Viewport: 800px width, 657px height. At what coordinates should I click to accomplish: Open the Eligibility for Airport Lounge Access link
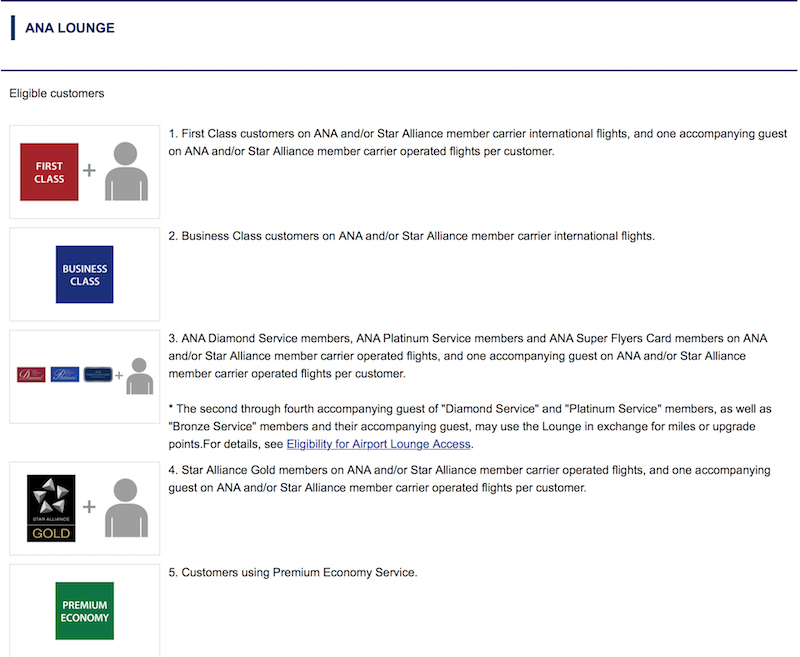click(378, 444)
